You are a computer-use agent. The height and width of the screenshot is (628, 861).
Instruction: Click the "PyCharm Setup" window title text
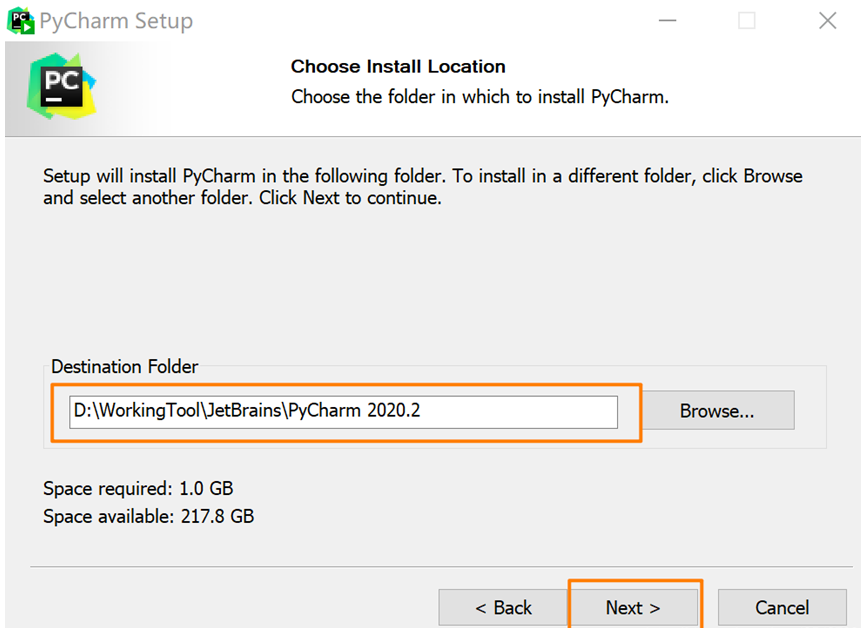(118, 21)
